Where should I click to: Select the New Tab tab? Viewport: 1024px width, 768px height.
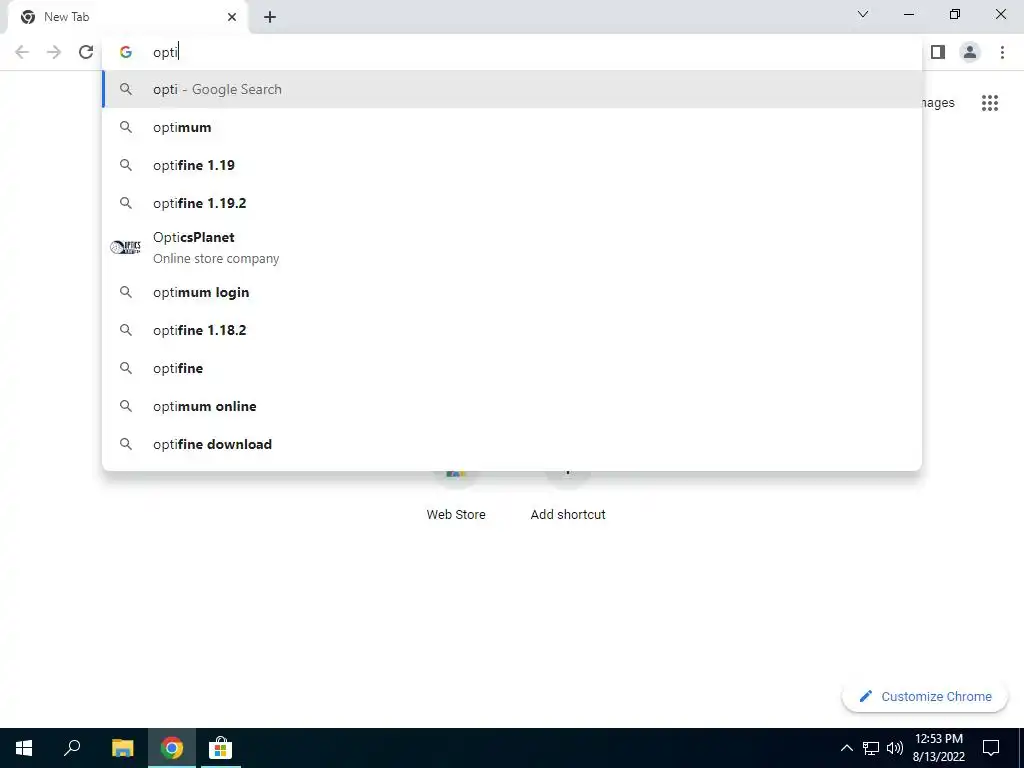click(128, 17)
